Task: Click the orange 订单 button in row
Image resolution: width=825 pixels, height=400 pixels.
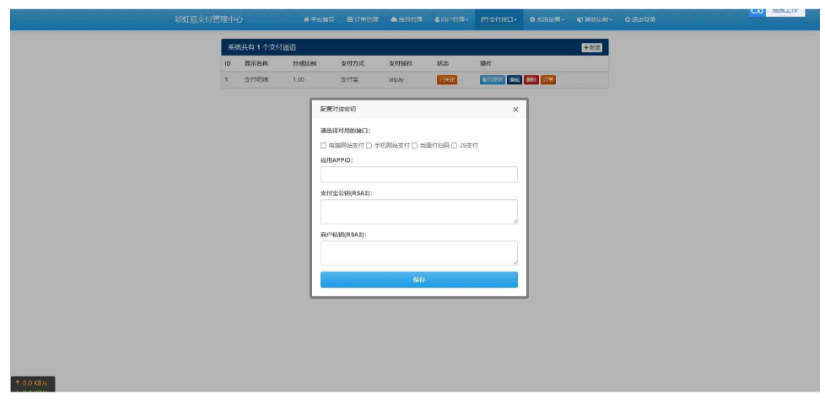Action: [548, 79]
